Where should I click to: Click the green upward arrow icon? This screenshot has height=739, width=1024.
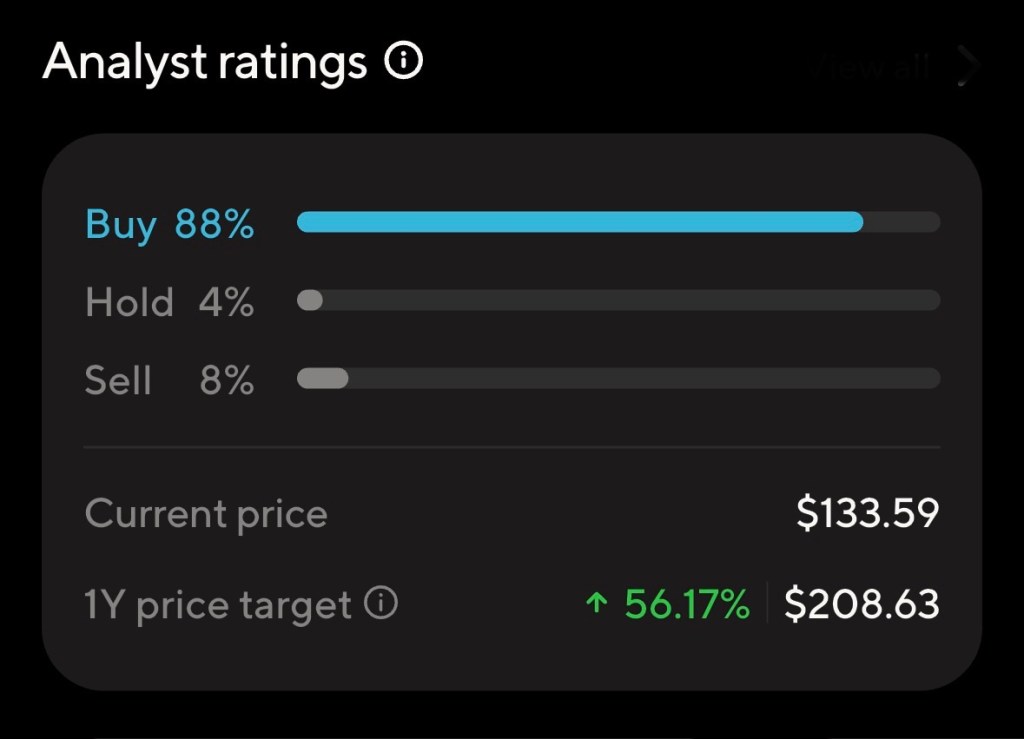click(597, 604)
